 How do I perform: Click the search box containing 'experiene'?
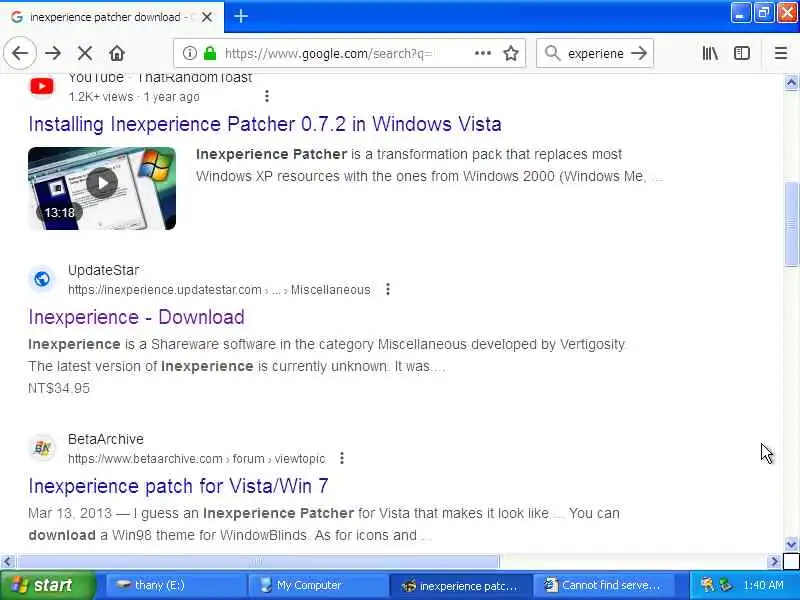595,53
